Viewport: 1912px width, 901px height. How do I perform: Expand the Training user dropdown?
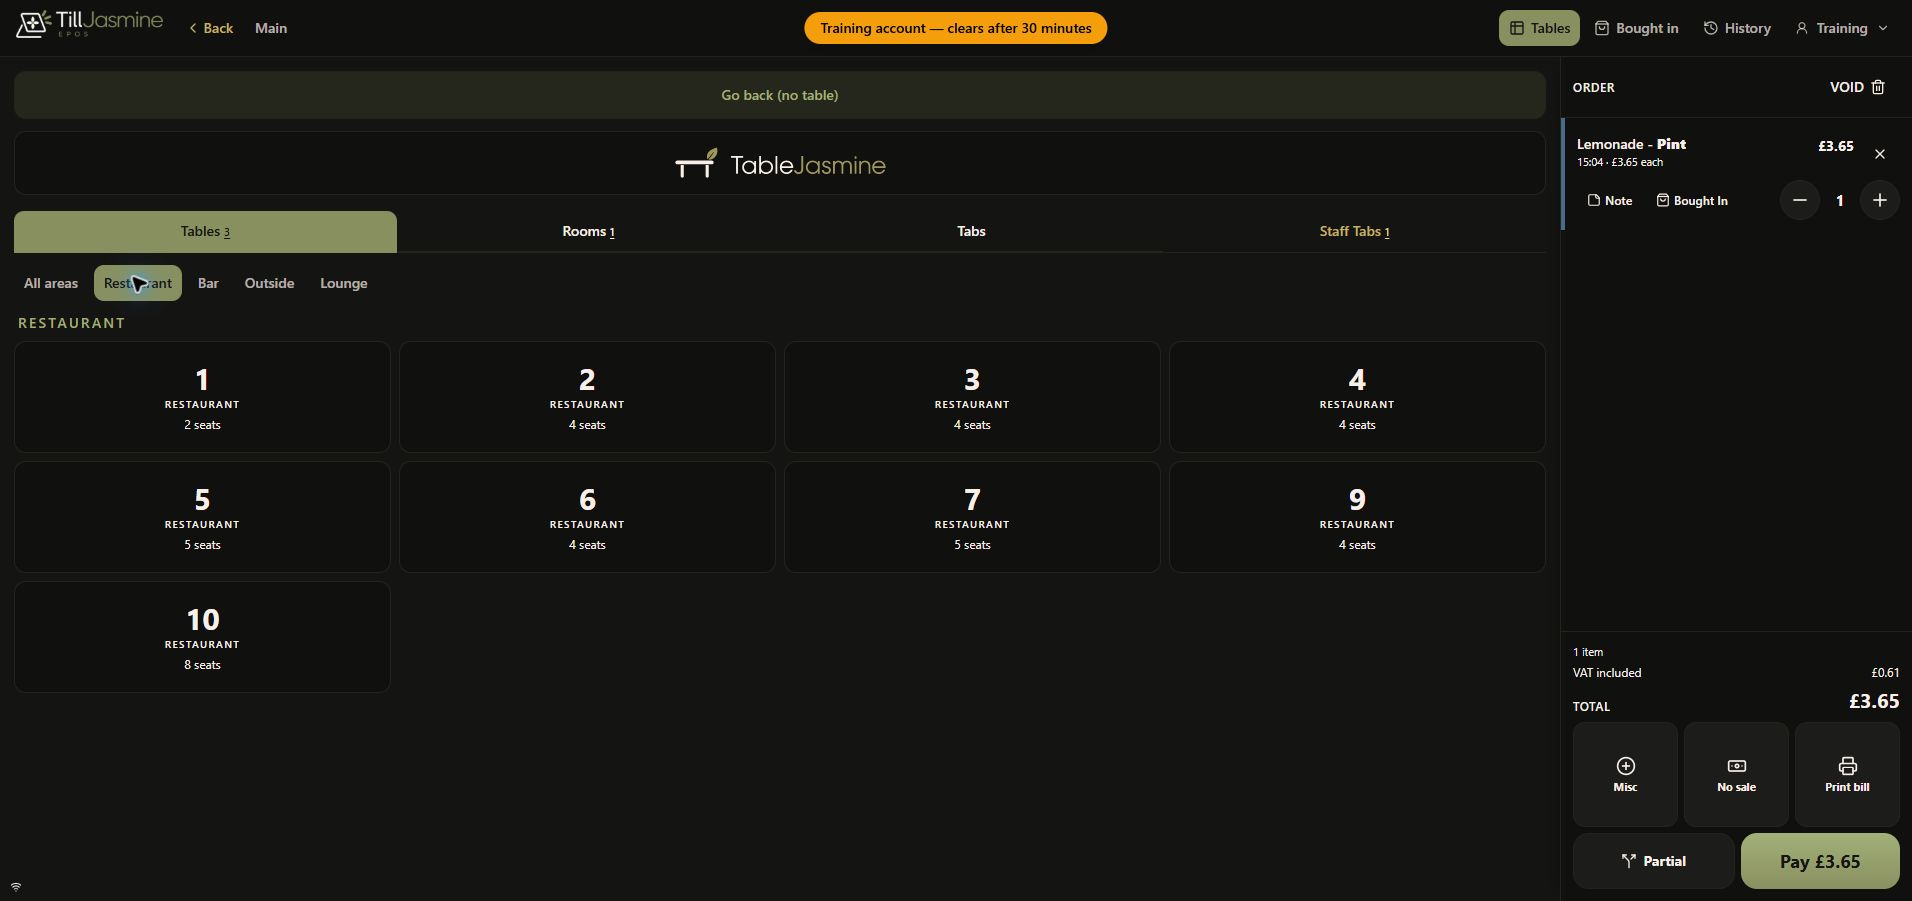(x=1842, y=28)
